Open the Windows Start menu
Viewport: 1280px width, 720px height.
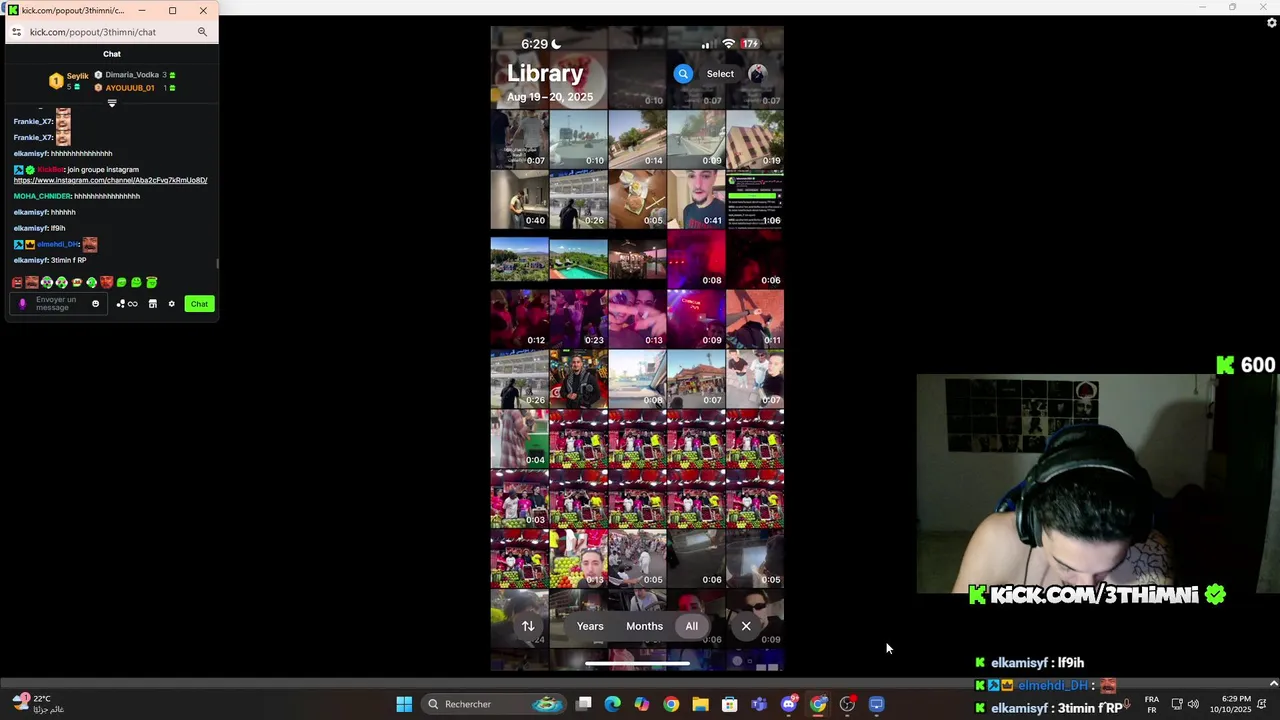404,704
